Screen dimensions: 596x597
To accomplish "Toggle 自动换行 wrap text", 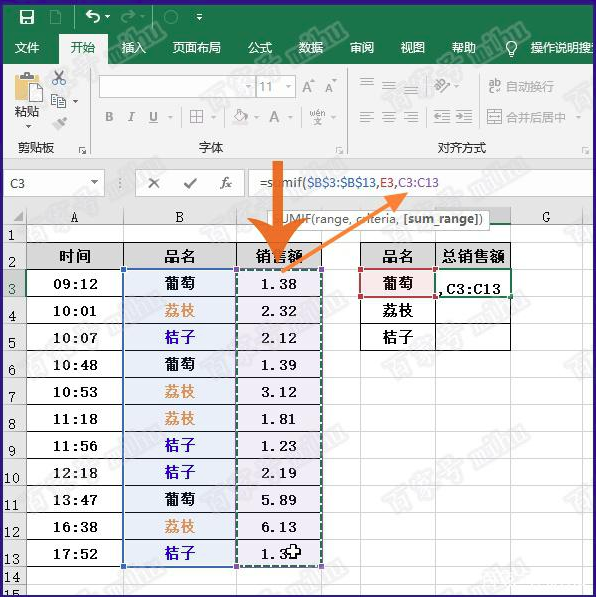I will tap(521, 86).
